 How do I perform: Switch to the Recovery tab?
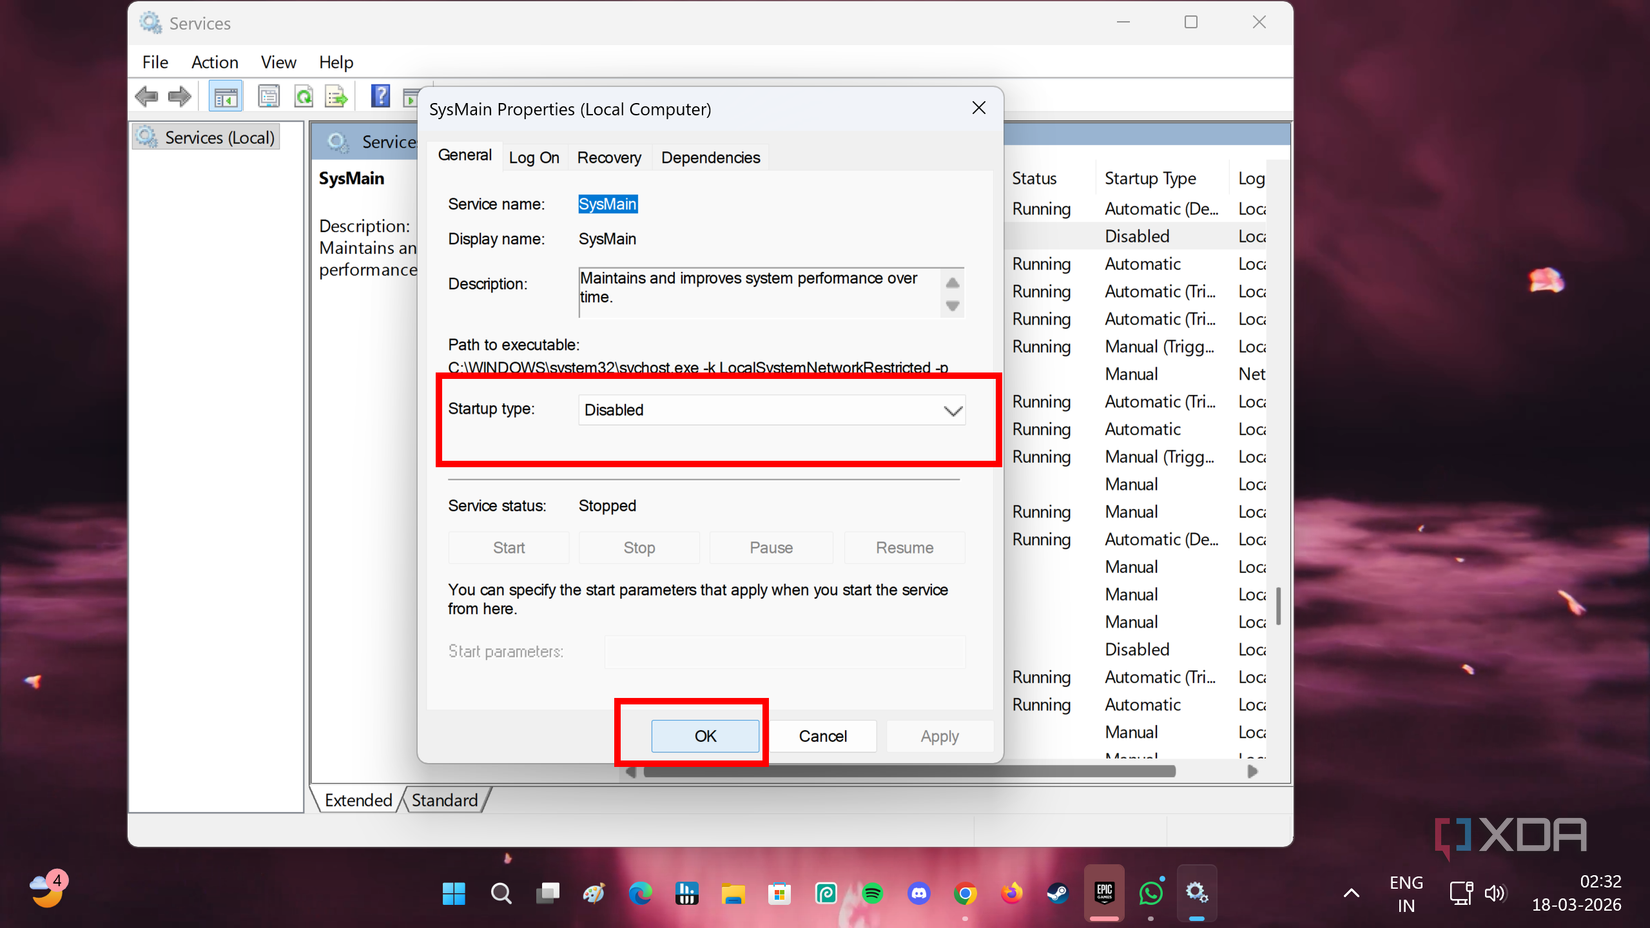[609, 157]
